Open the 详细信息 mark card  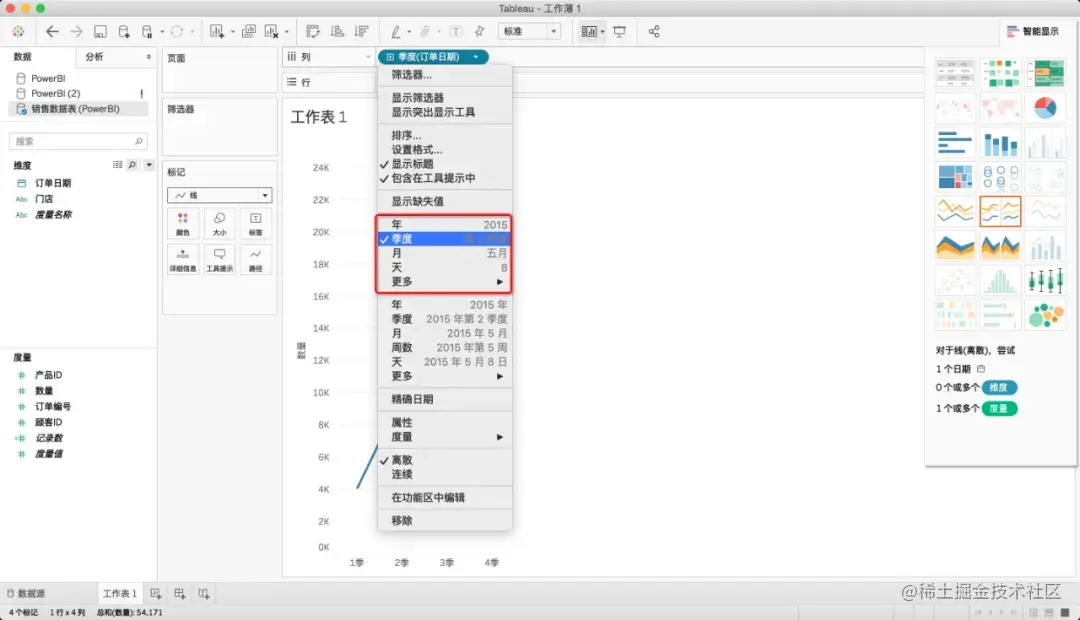pos(183,260)
